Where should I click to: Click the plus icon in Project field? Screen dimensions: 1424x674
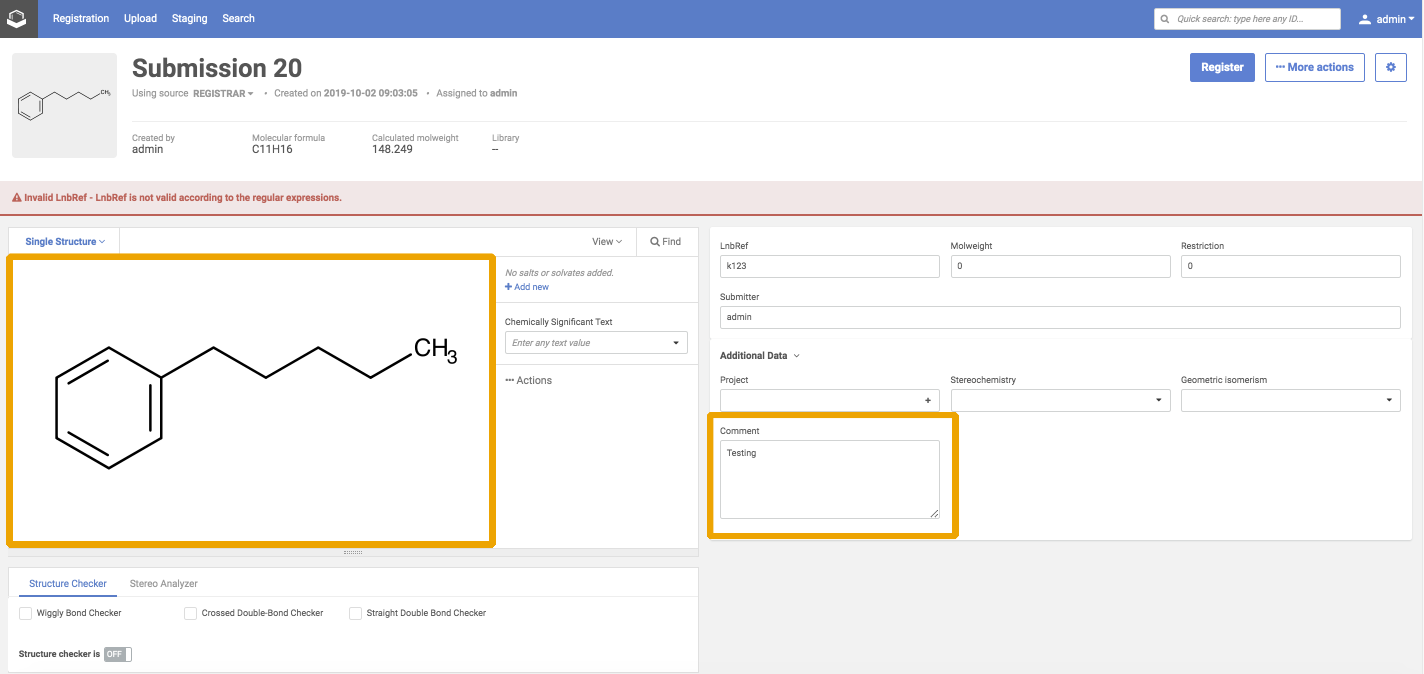tap(927, 400)
